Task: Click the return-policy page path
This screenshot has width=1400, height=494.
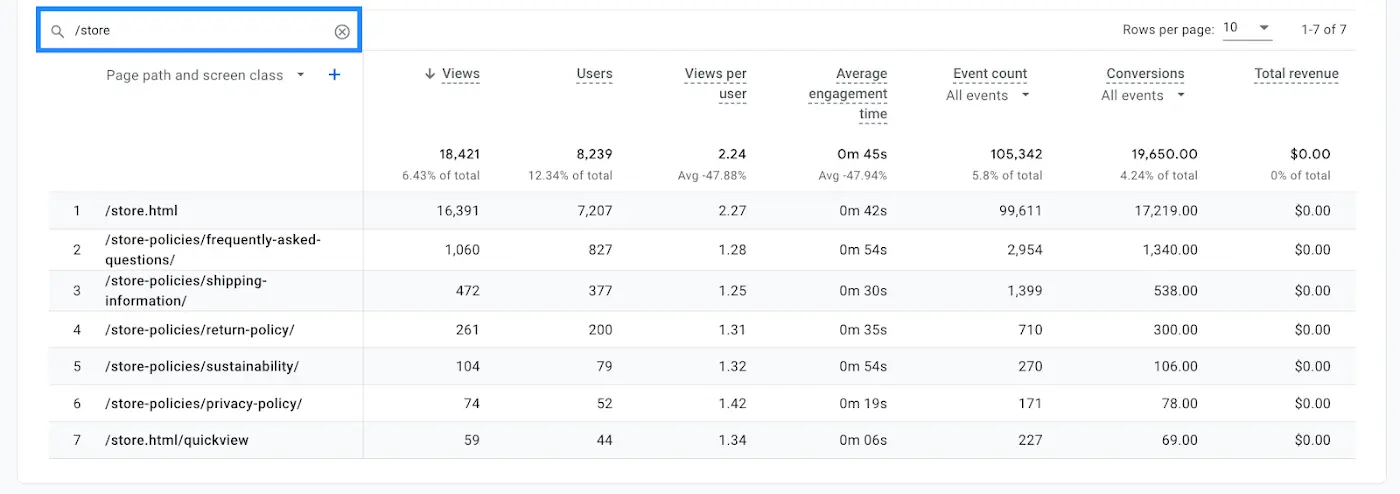Action: [x=199, y=330]
